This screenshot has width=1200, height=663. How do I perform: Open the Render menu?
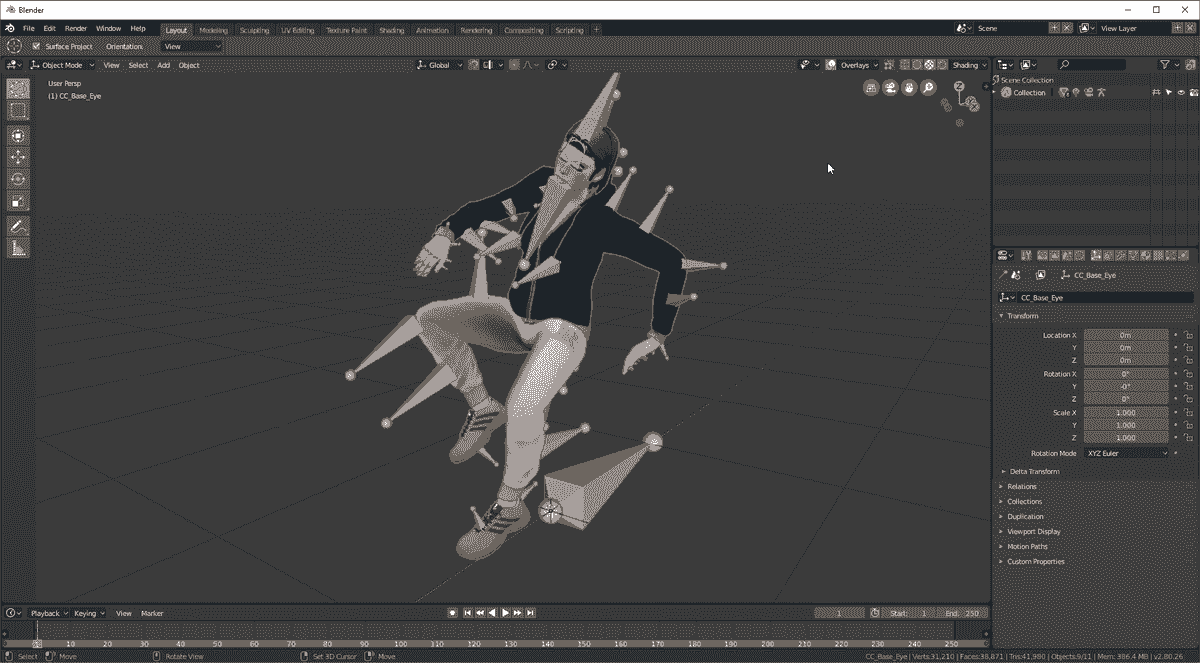75,28
